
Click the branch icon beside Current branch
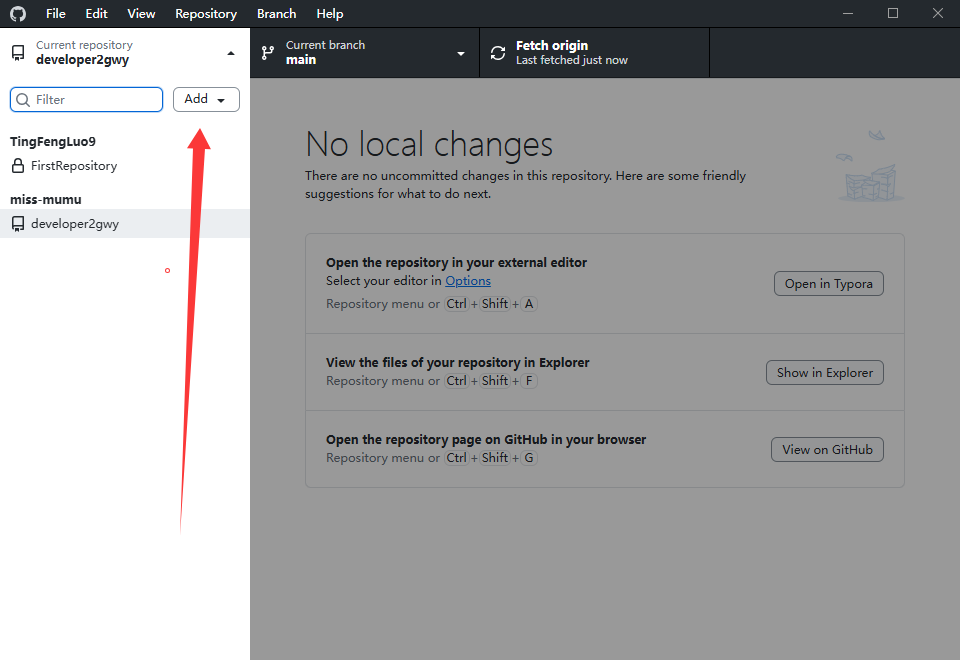point(268,53)
